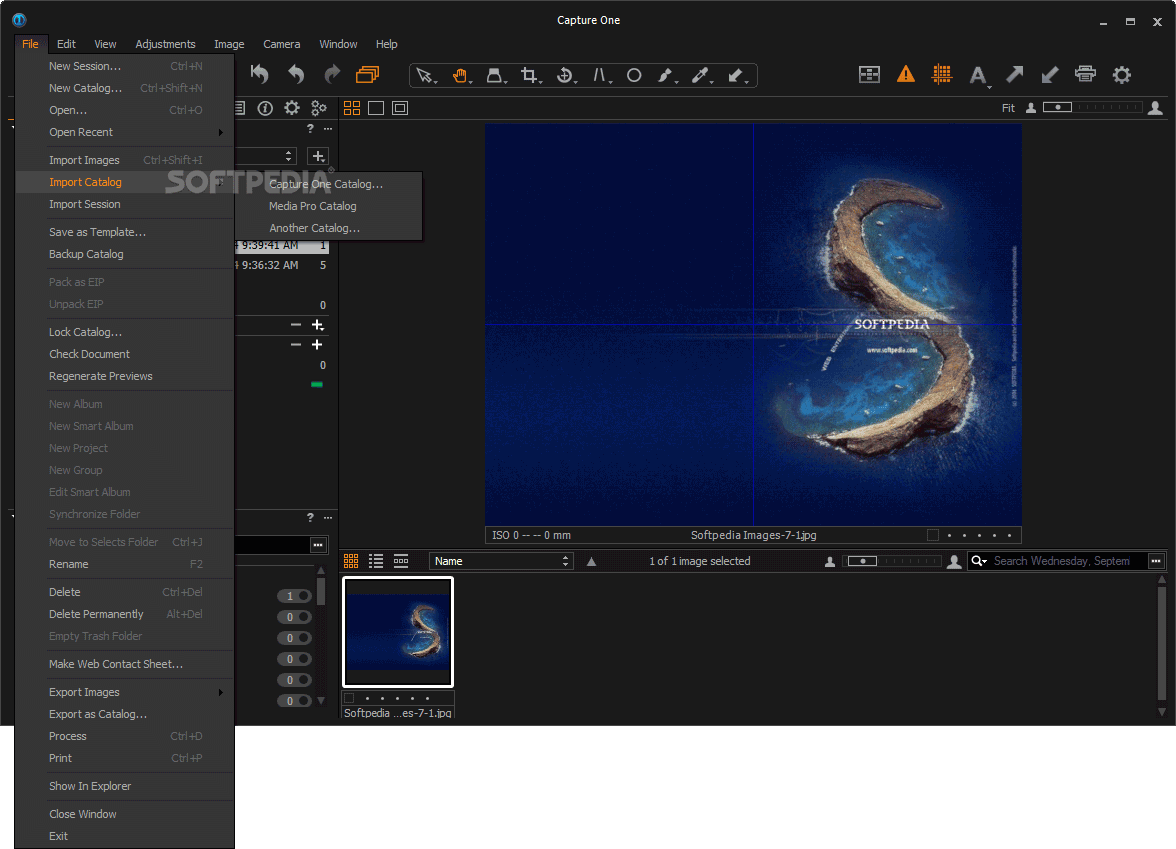
Task: Toggle the first filter pill showing 1
Action: (297, 596)
